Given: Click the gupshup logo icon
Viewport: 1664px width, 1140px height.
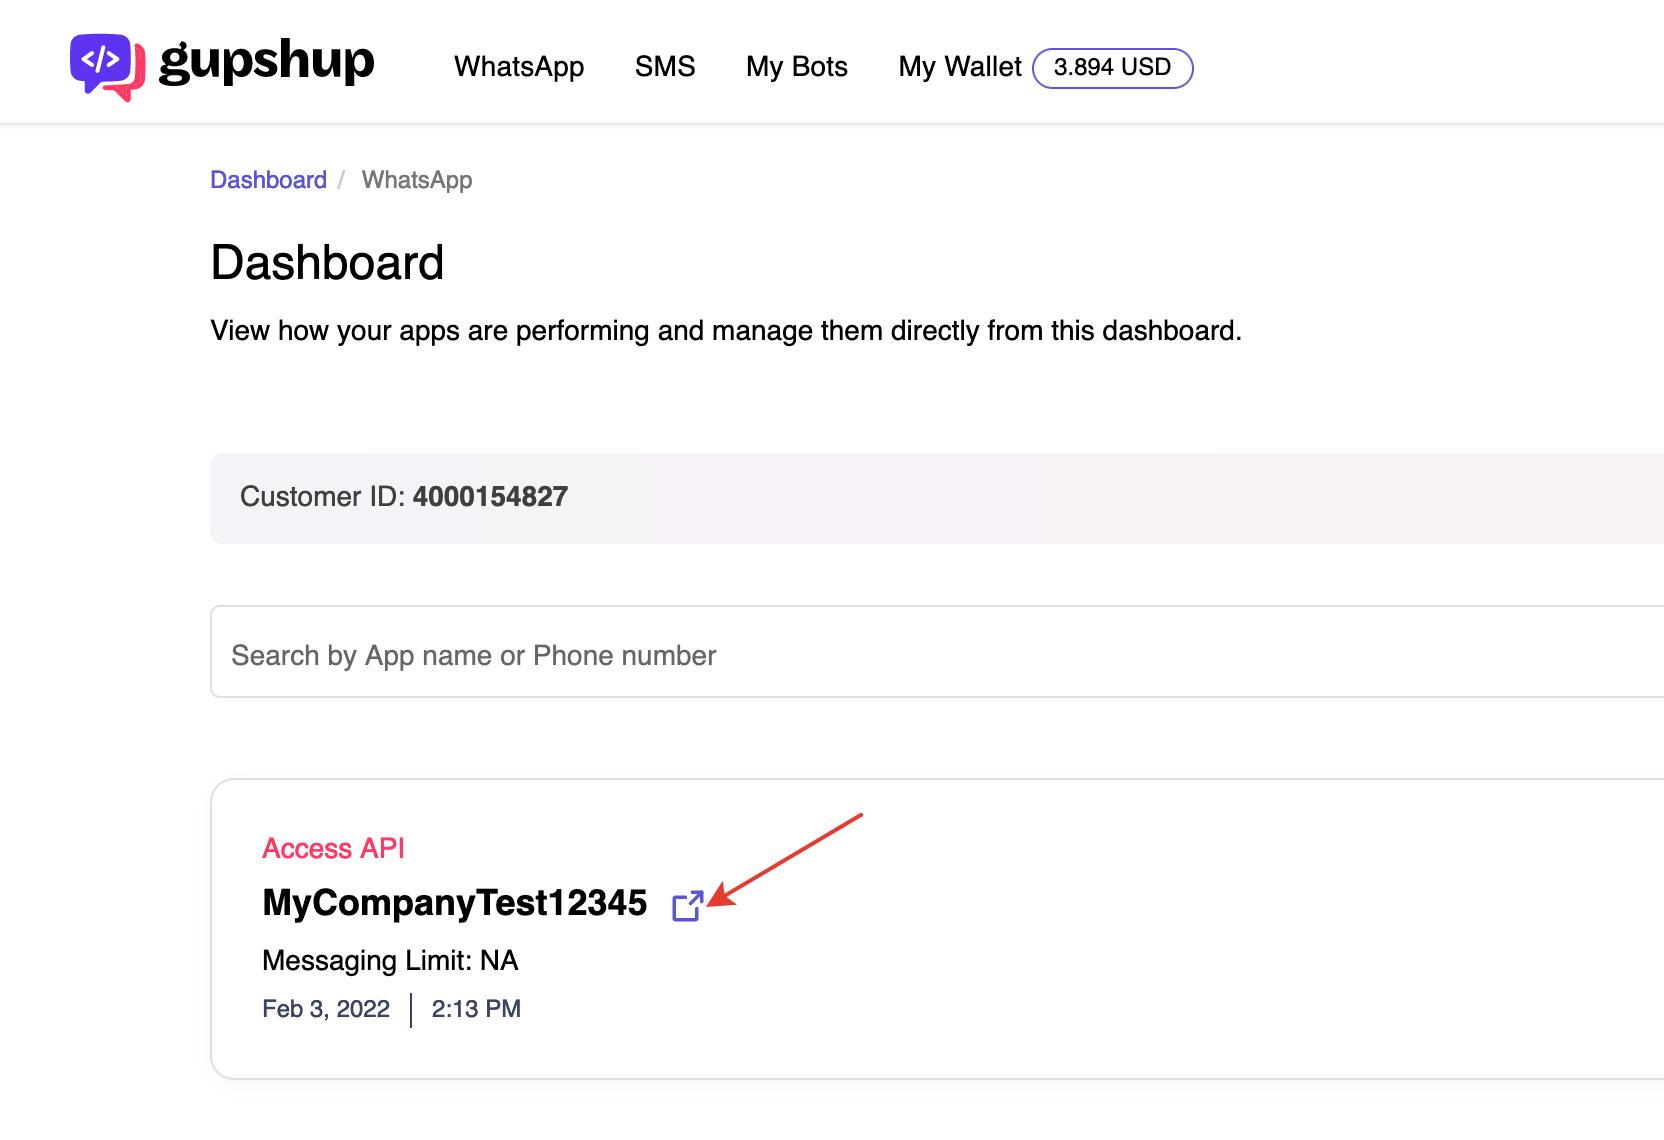Looking at the screenshot, I should 107,67.
